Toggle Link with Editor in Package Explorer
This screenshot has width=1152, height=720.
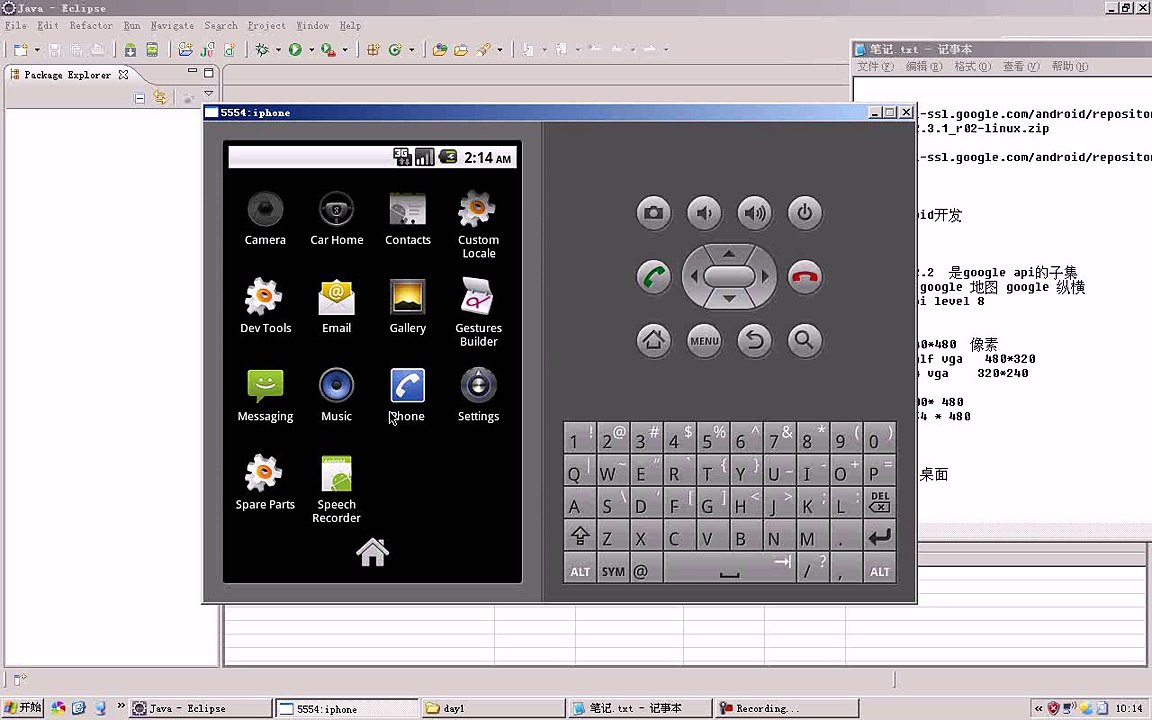tap(160, 98)
